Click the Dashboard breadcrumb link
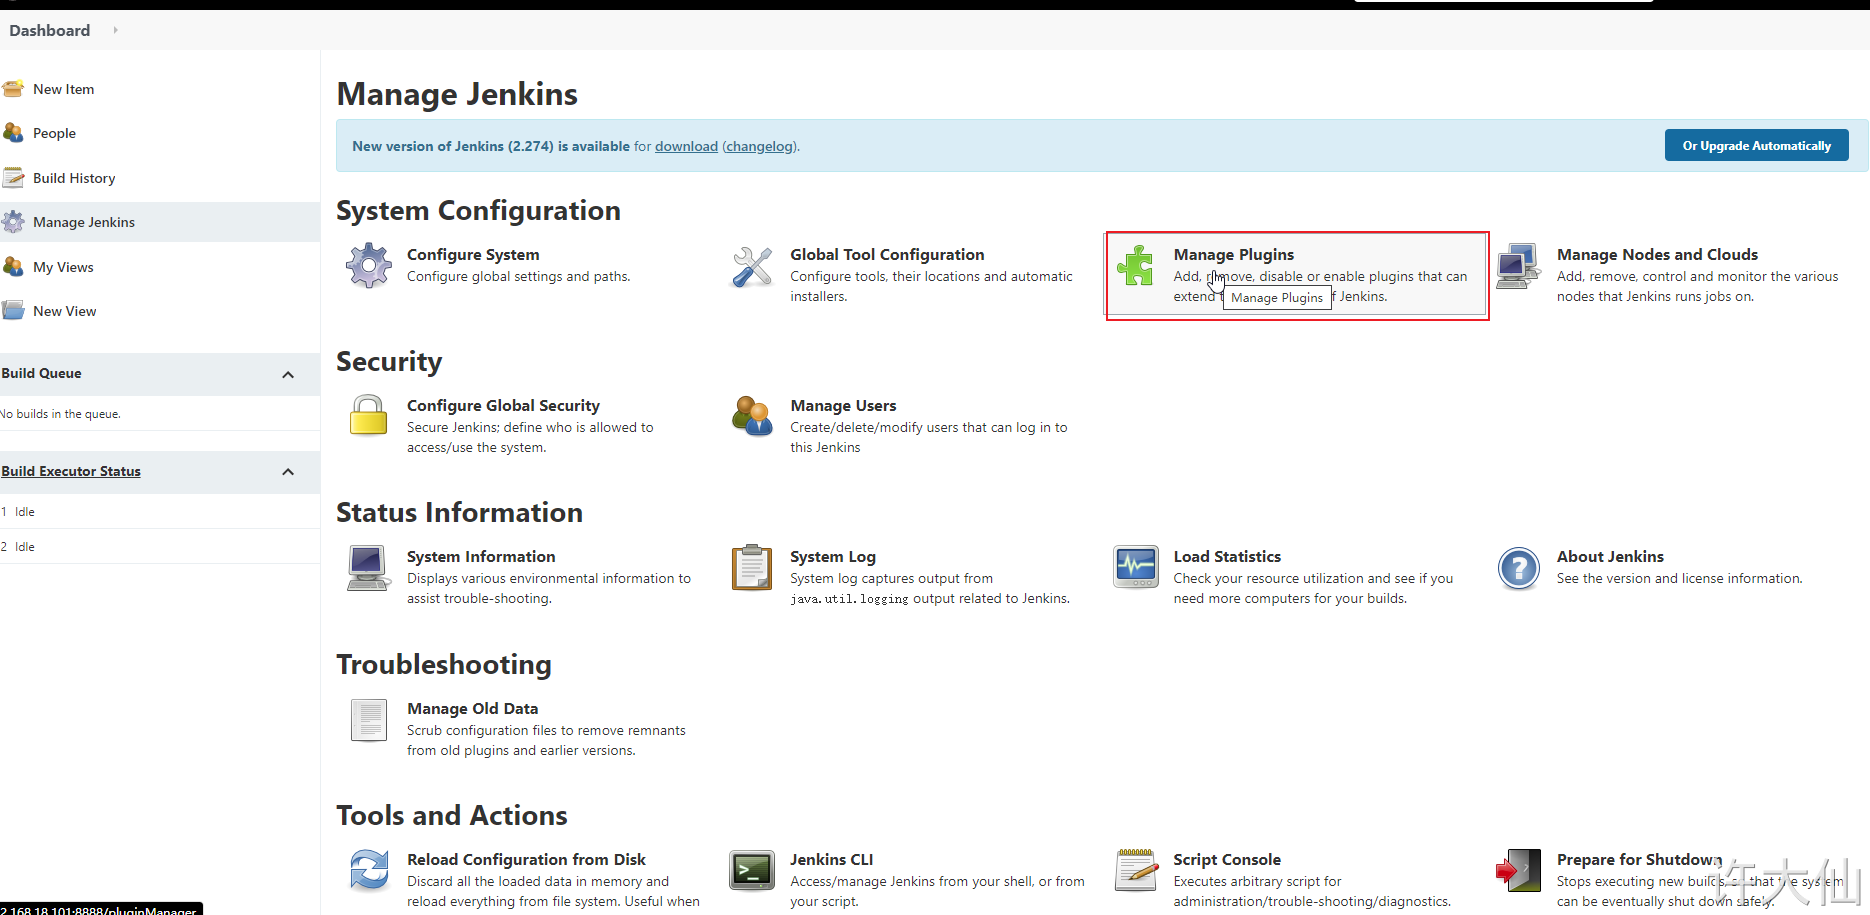The width and height of the screenshot is (1870, 915). [x=50, y=30]
